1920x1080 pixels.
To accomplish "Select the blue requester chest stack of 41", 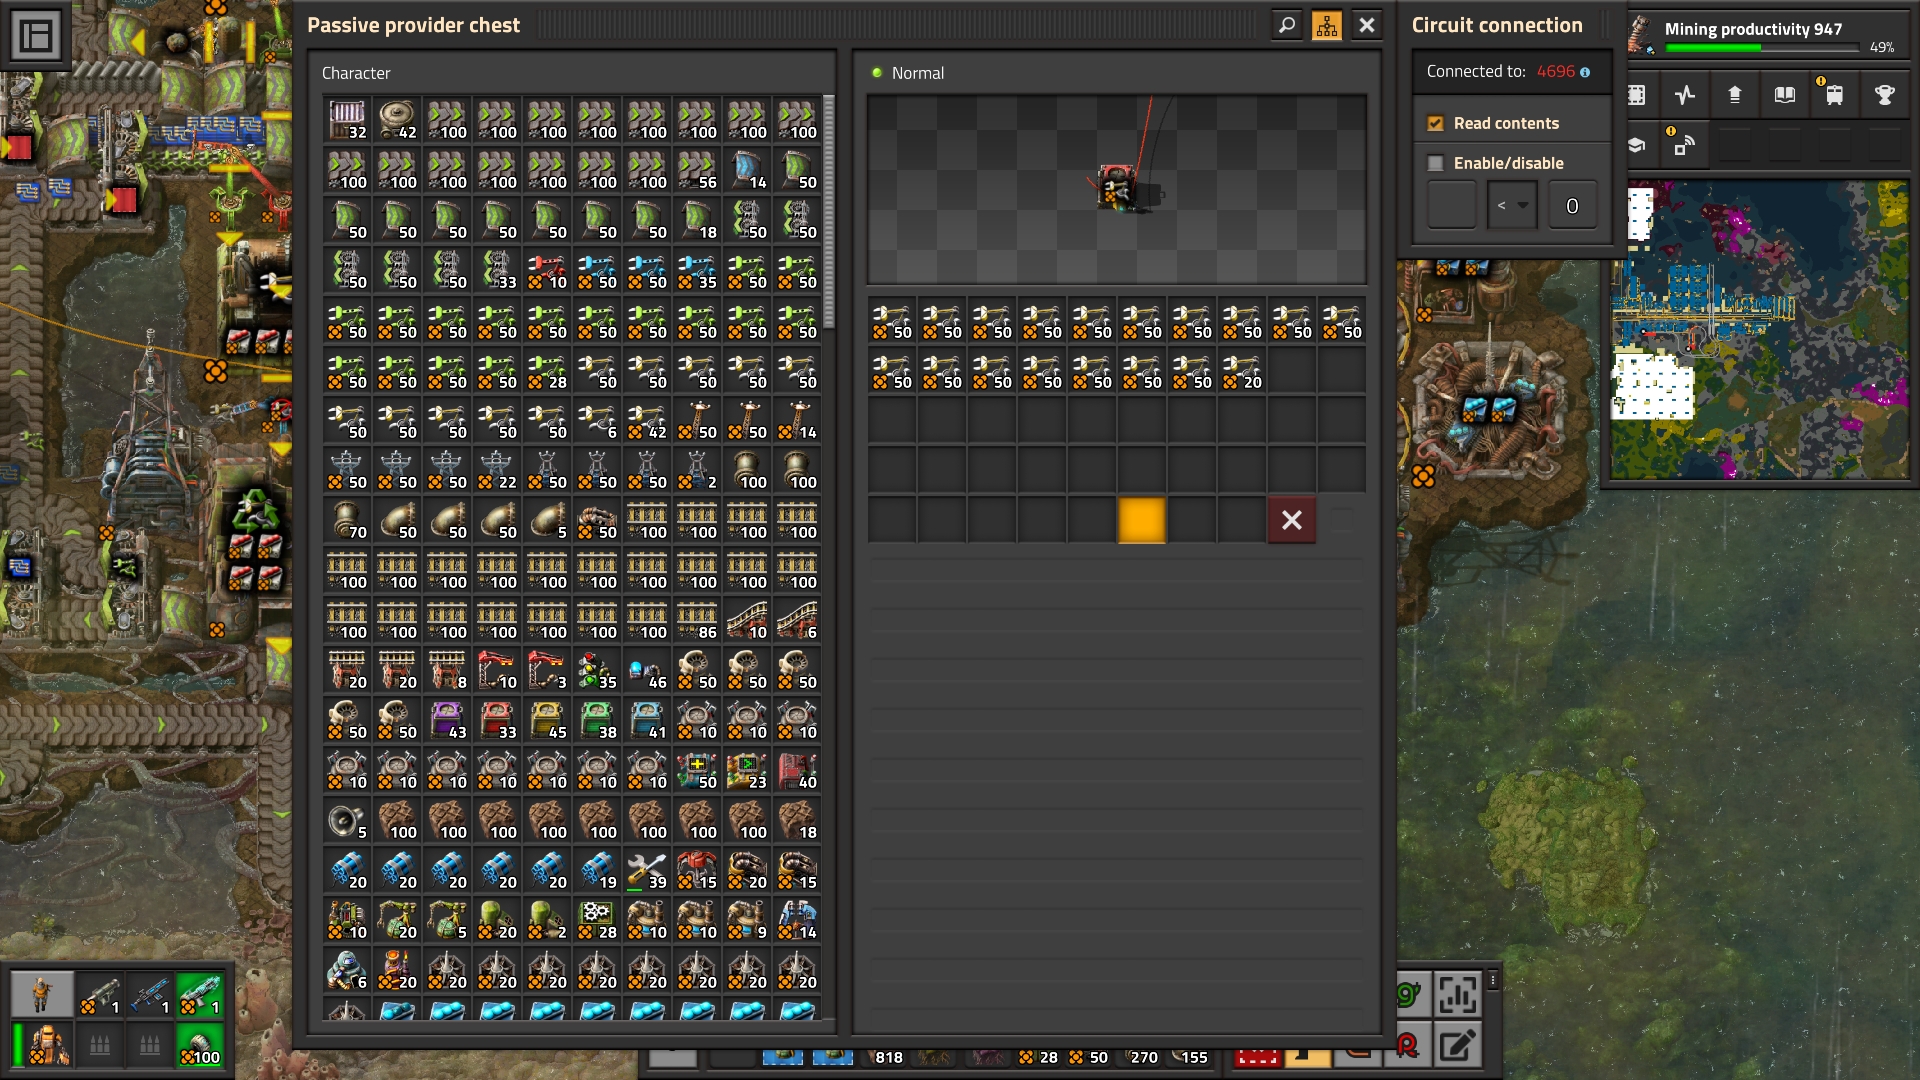I will [x=647, y=720].
